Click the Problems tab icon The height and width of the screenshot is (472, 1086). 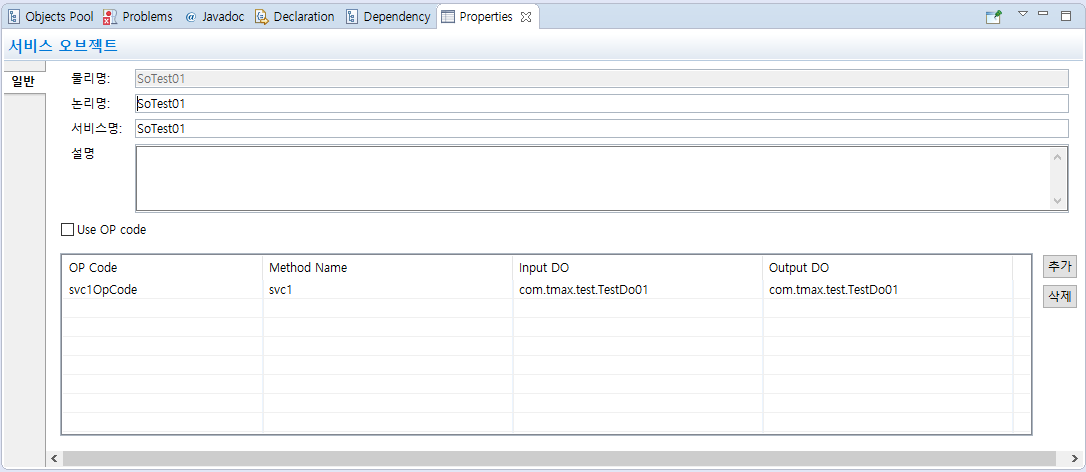[109, 17]
